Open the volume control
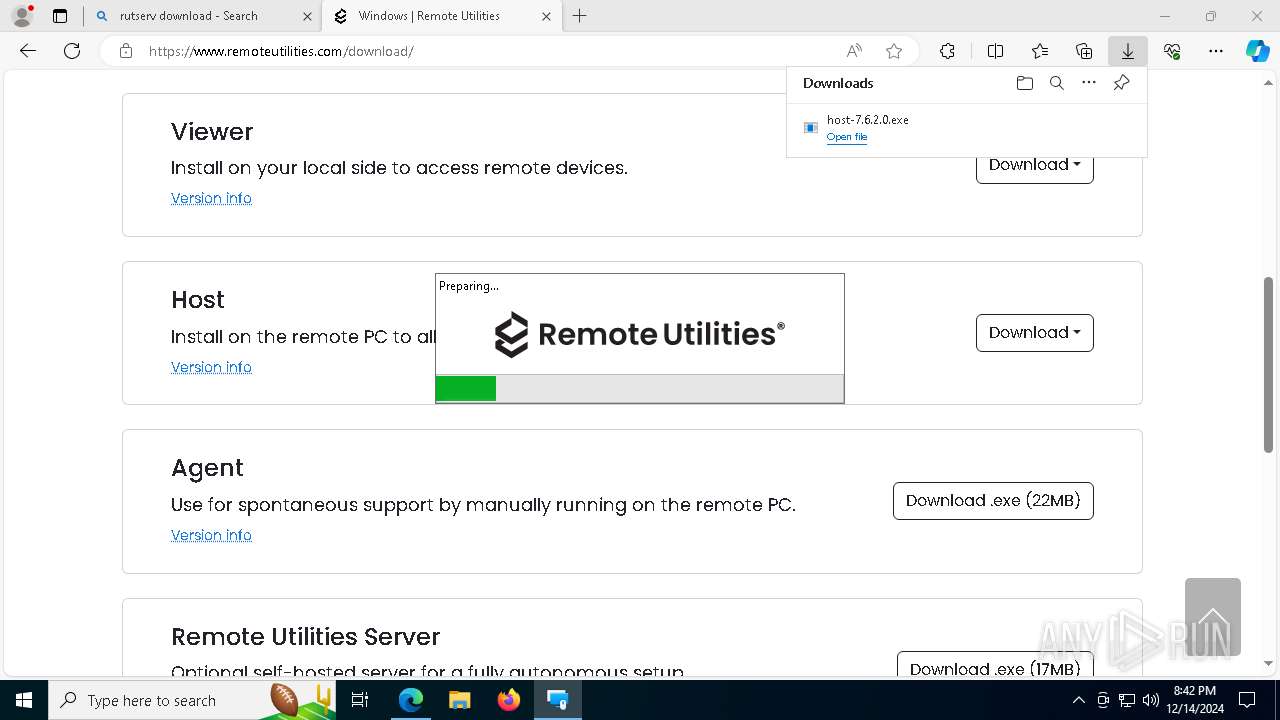The width and height of the screenshot is (1280, 720). pos(1151,700)
